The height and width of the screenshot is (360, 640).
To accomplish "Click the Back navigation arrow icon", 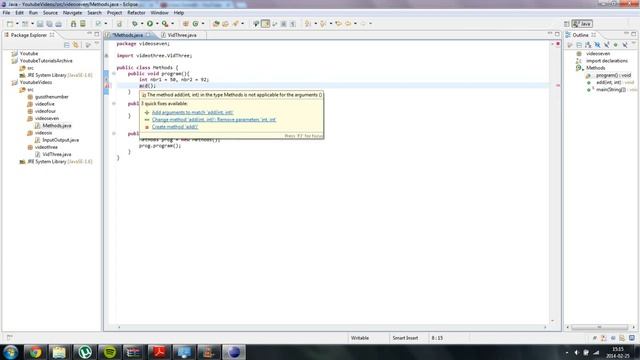I will pyautogui.click(x=348, y=24).
